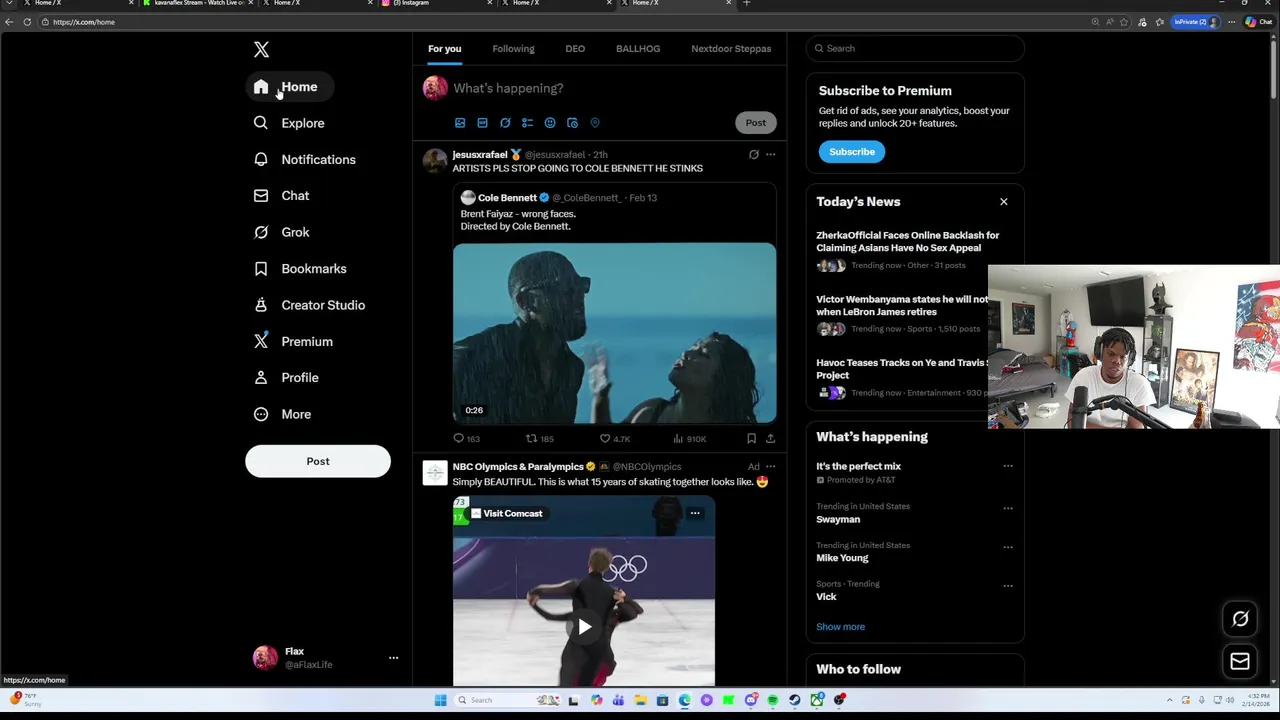Image resolution: width=1280 pixels, height=720 pixels.
Task: Click the X Search box
Action: point(915,48)
